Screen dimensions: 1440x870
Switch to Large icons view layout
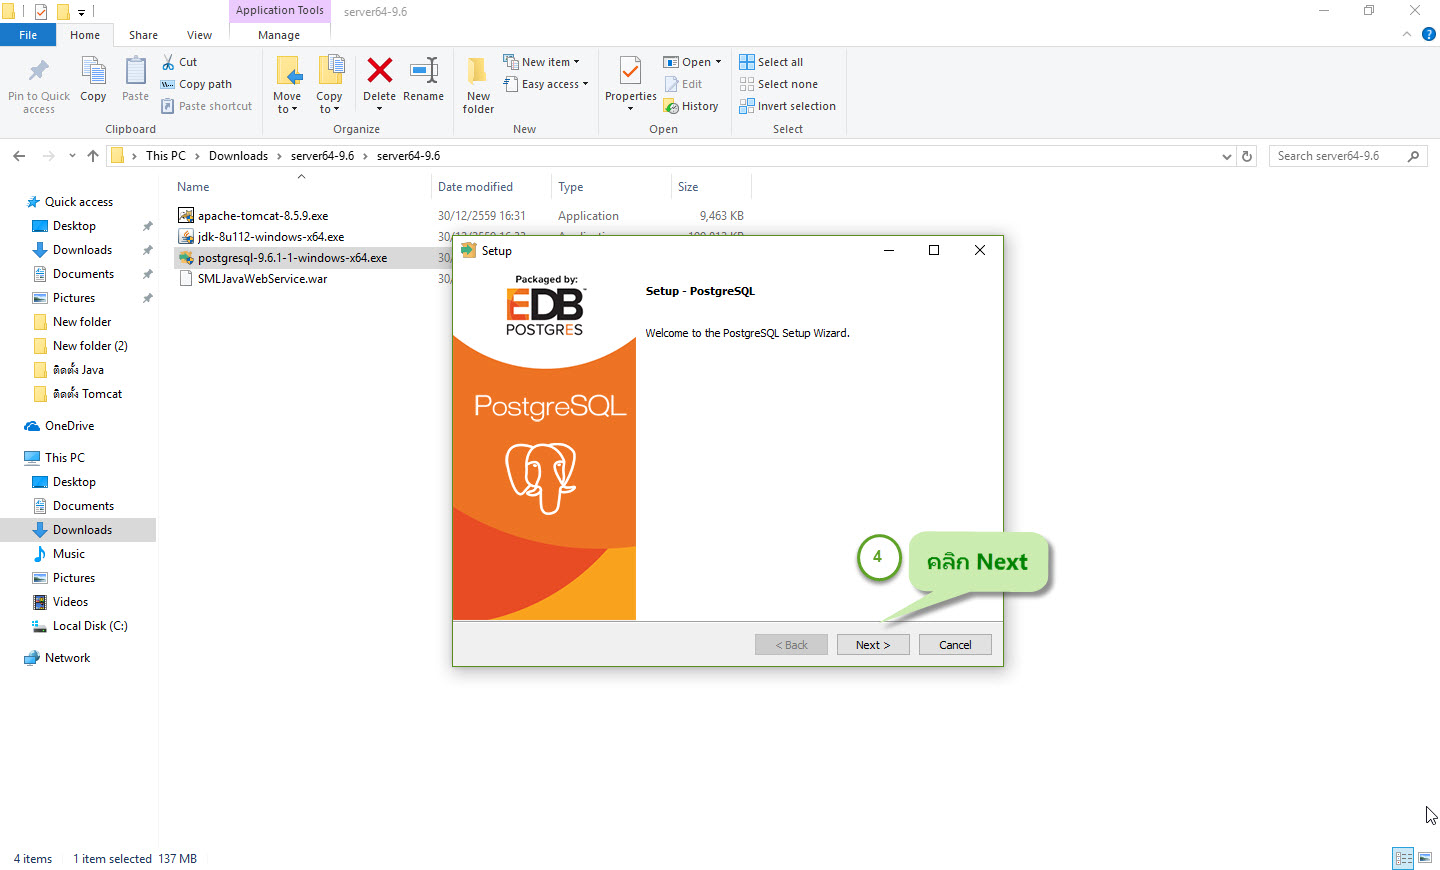click(1425, 858)
